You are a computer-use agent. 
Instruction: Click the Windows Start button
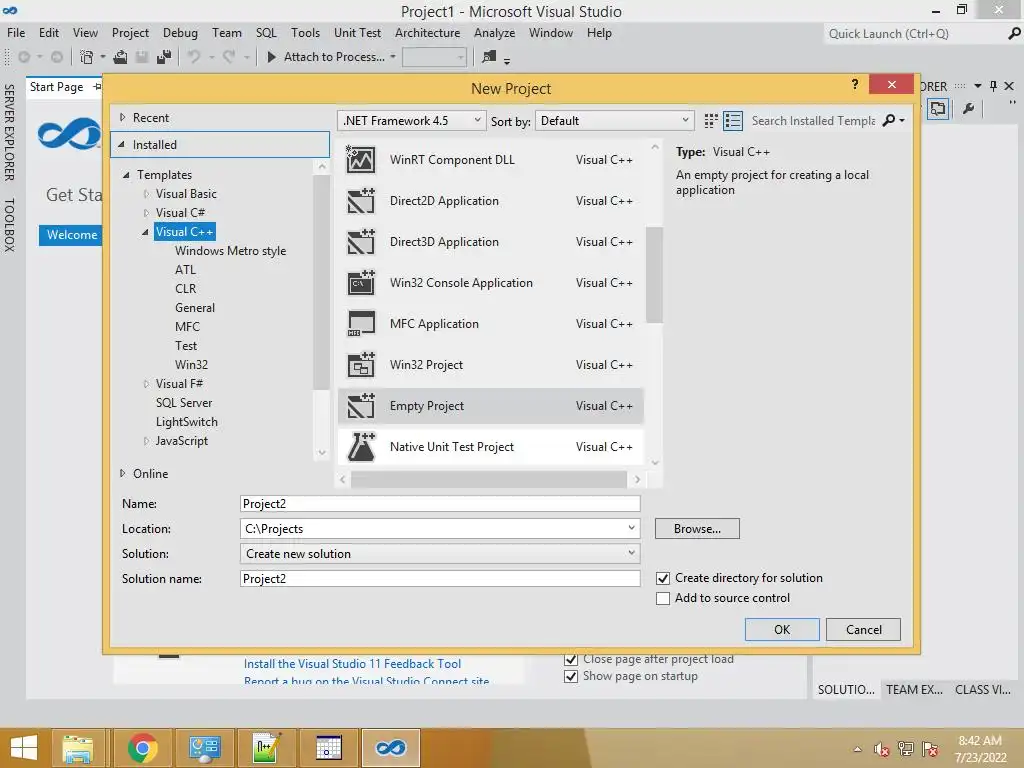pyautogui.click(x=24, y=748)
